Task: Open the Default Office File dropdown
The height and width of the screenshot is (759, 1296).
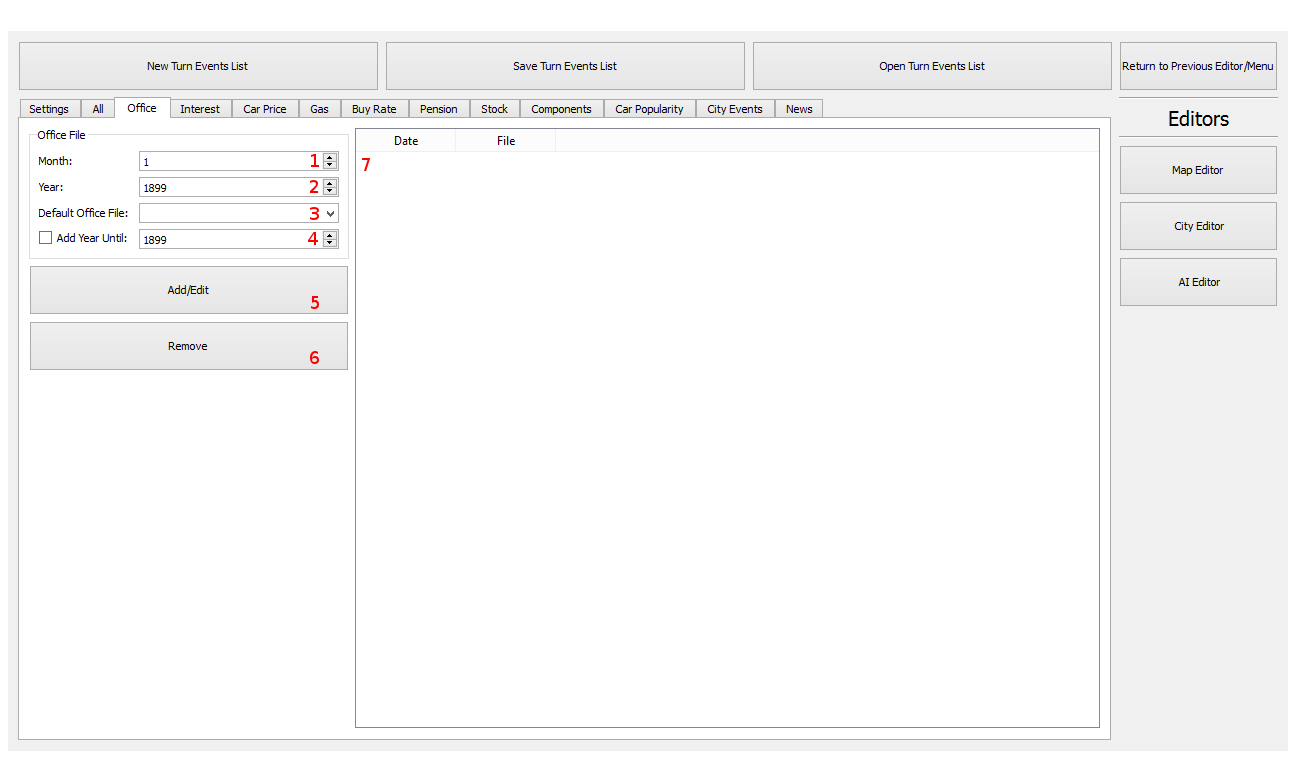Action: 330,213
